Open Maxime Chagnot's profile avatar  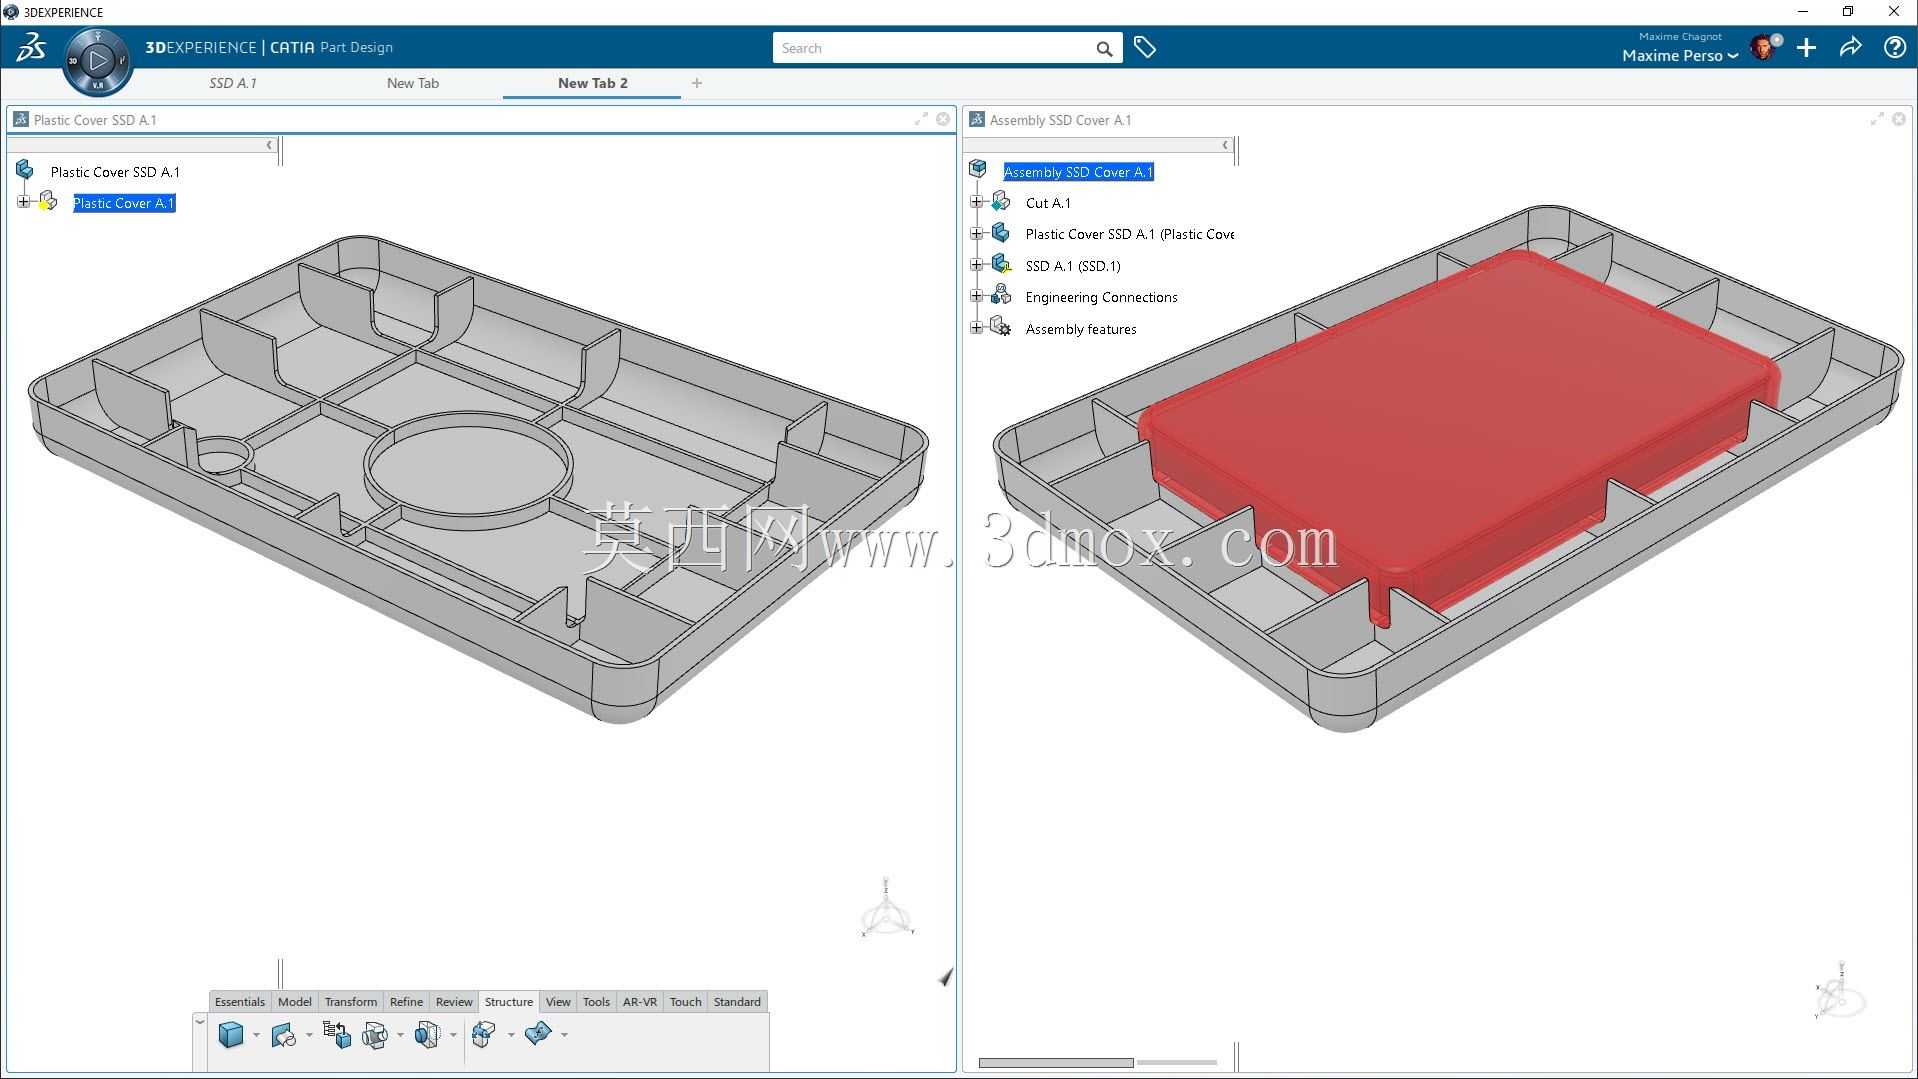1765,47
